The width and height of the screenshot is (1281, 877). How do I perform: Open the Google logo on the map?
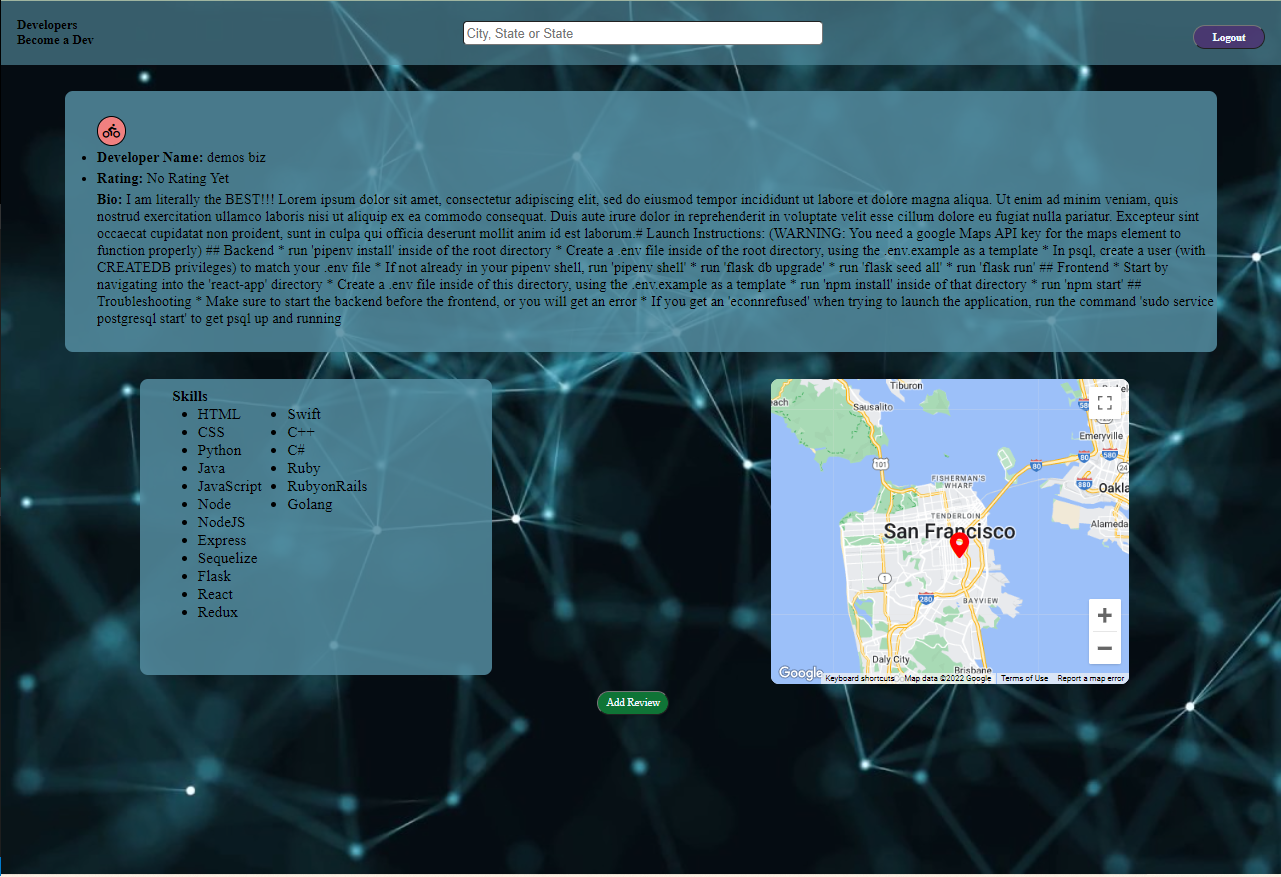tap(800, 673)
